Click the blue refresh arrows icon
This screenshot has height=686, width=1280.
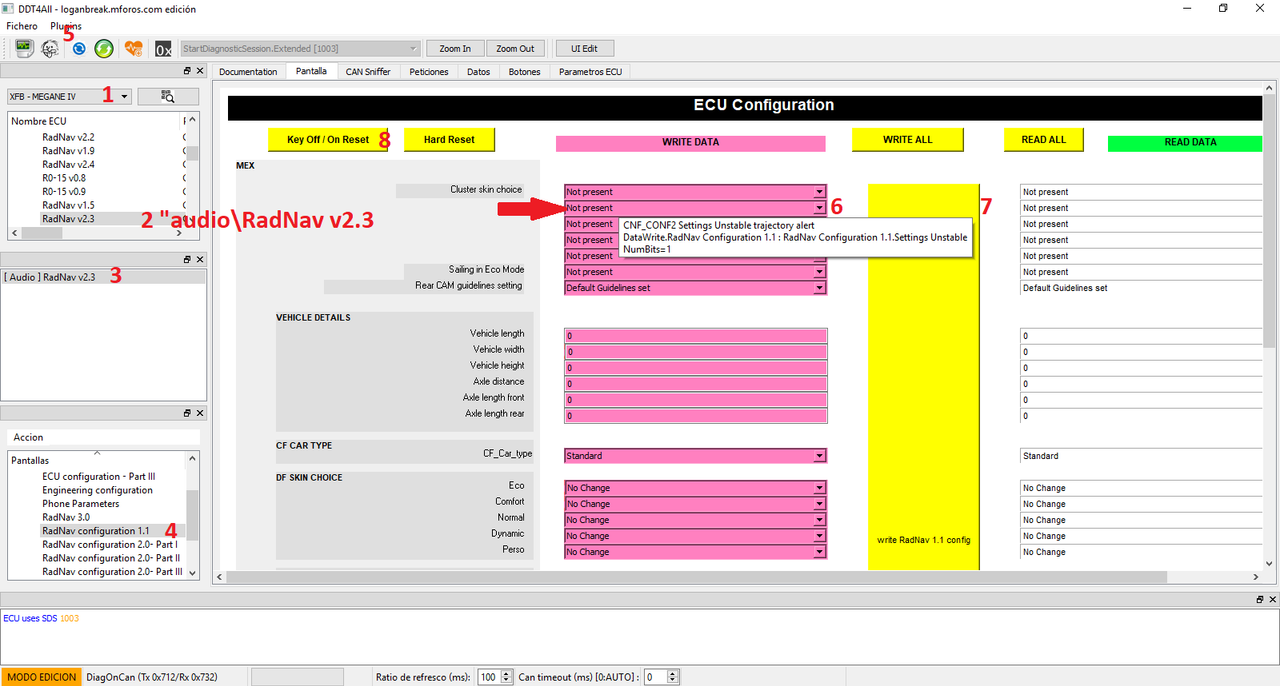pos(78,48)
